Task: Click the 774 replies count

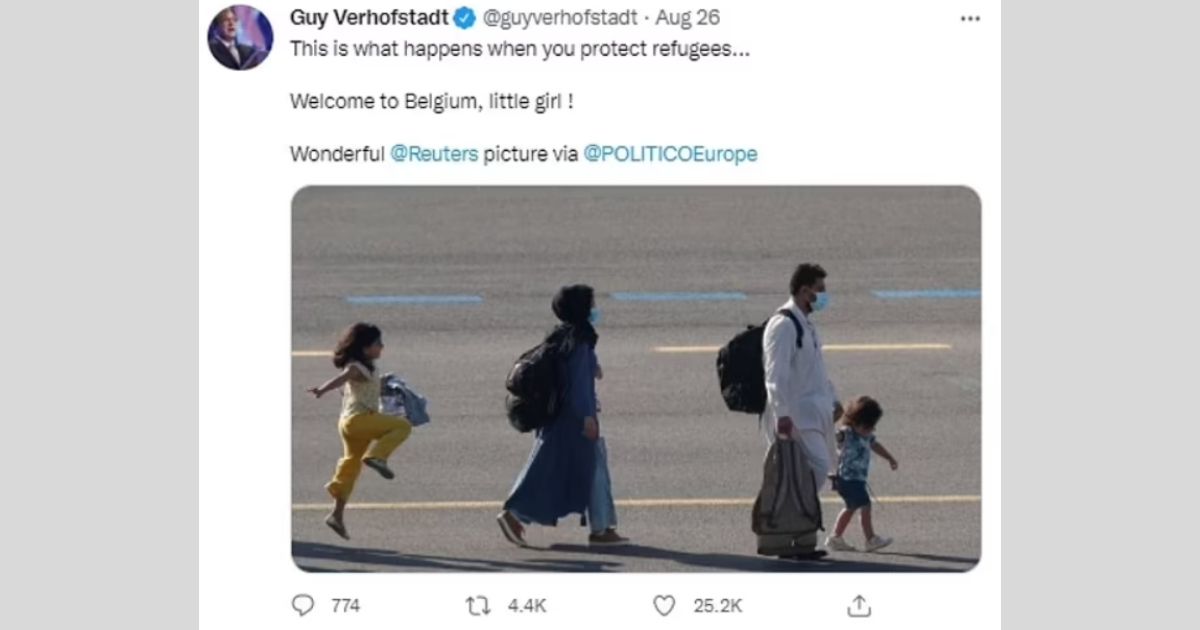Action: (x=345, y=606)
